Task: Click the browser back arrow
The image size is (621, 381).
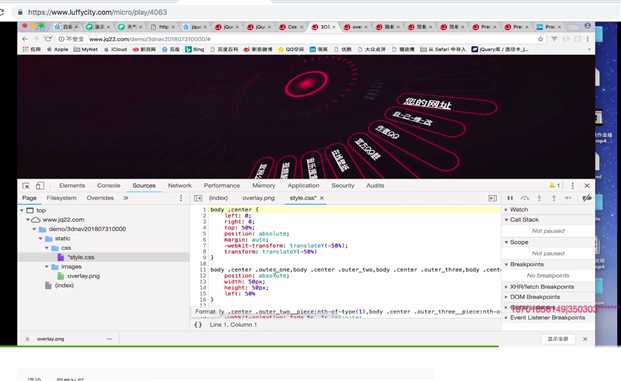Action: [x=25, y=39]
